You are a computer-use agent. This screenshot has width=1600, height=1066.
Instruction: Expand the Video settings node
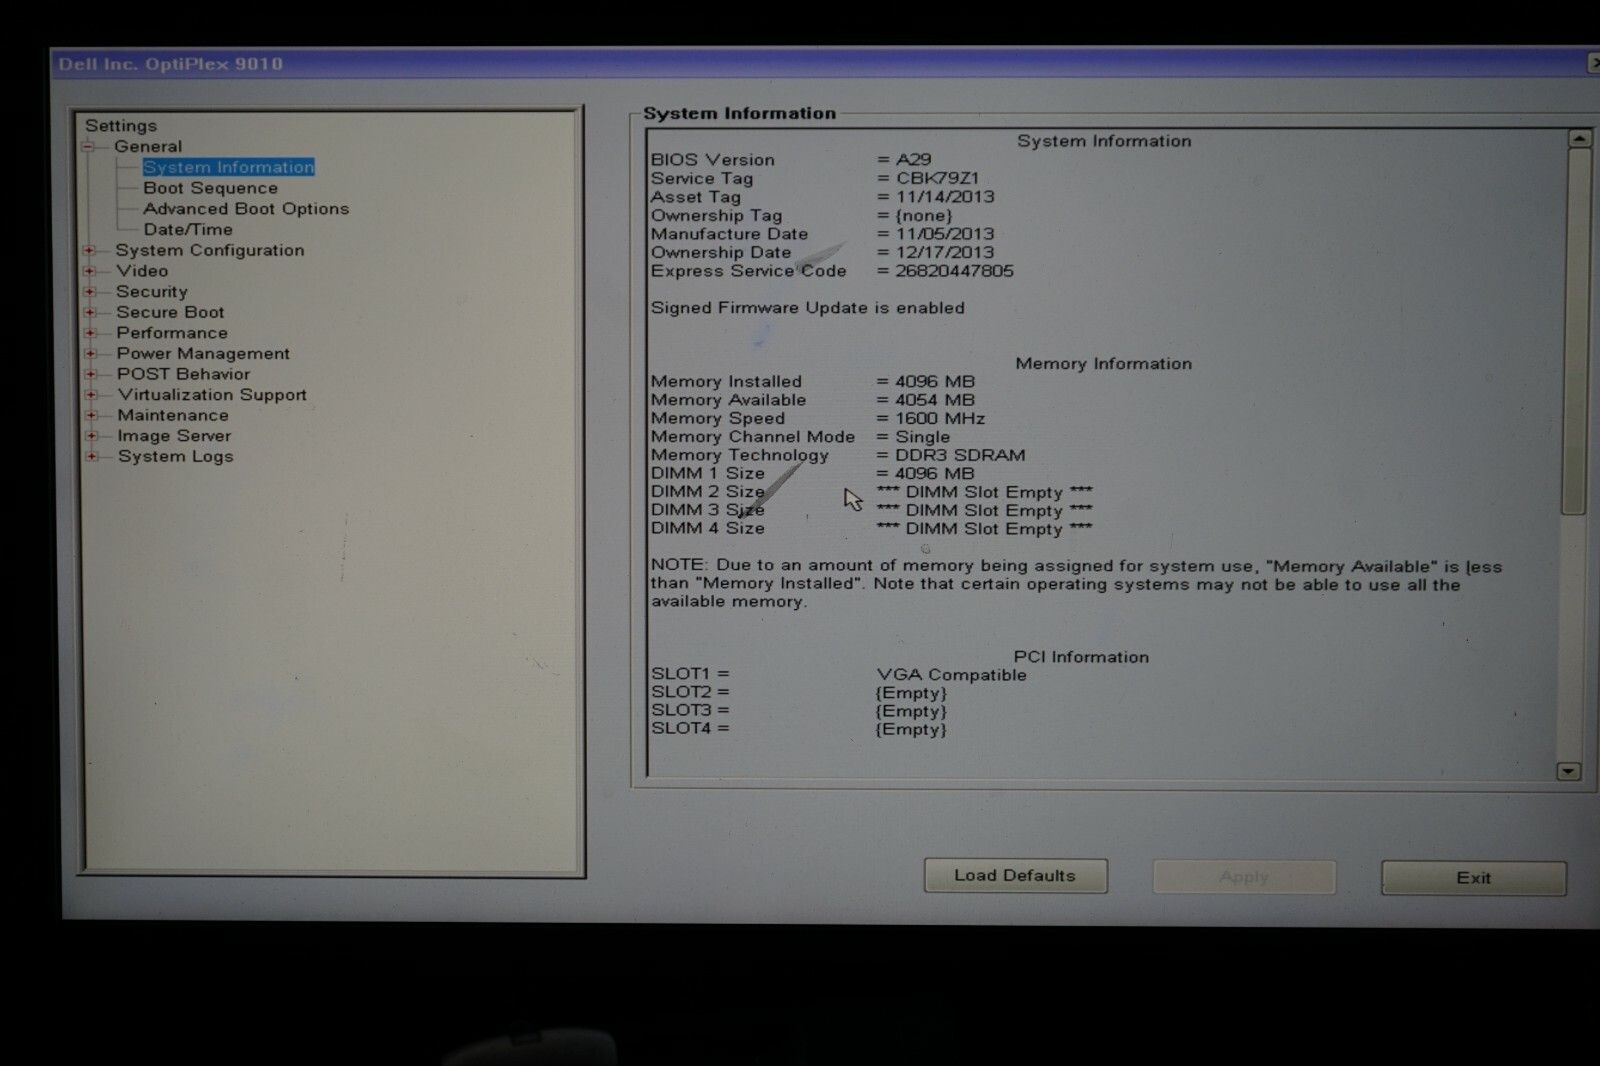pos(90,271)
